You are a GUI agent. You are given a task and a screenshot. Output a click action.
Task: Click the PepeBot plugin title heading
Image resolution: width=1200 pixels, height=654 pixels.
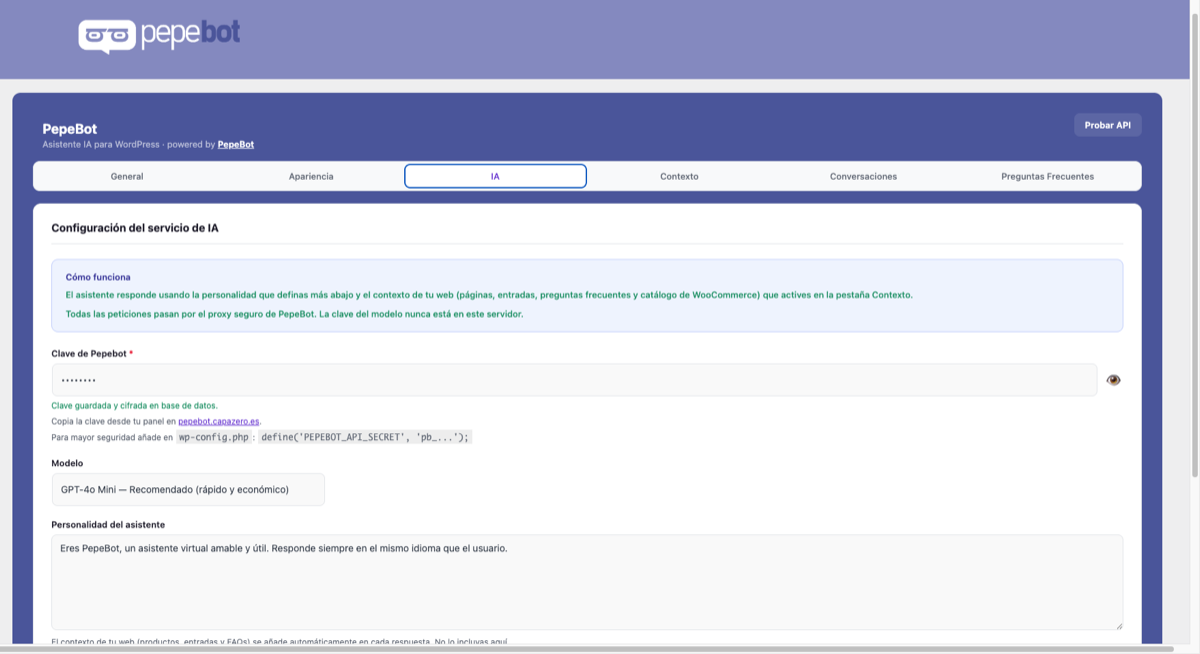70,129
